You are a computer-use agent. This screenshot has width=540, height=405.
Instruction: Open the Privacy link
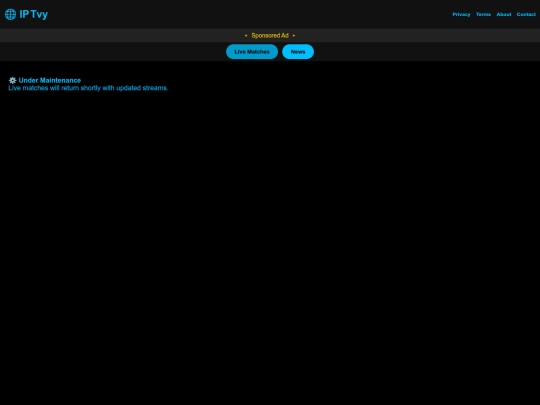[x=461, y=14]
